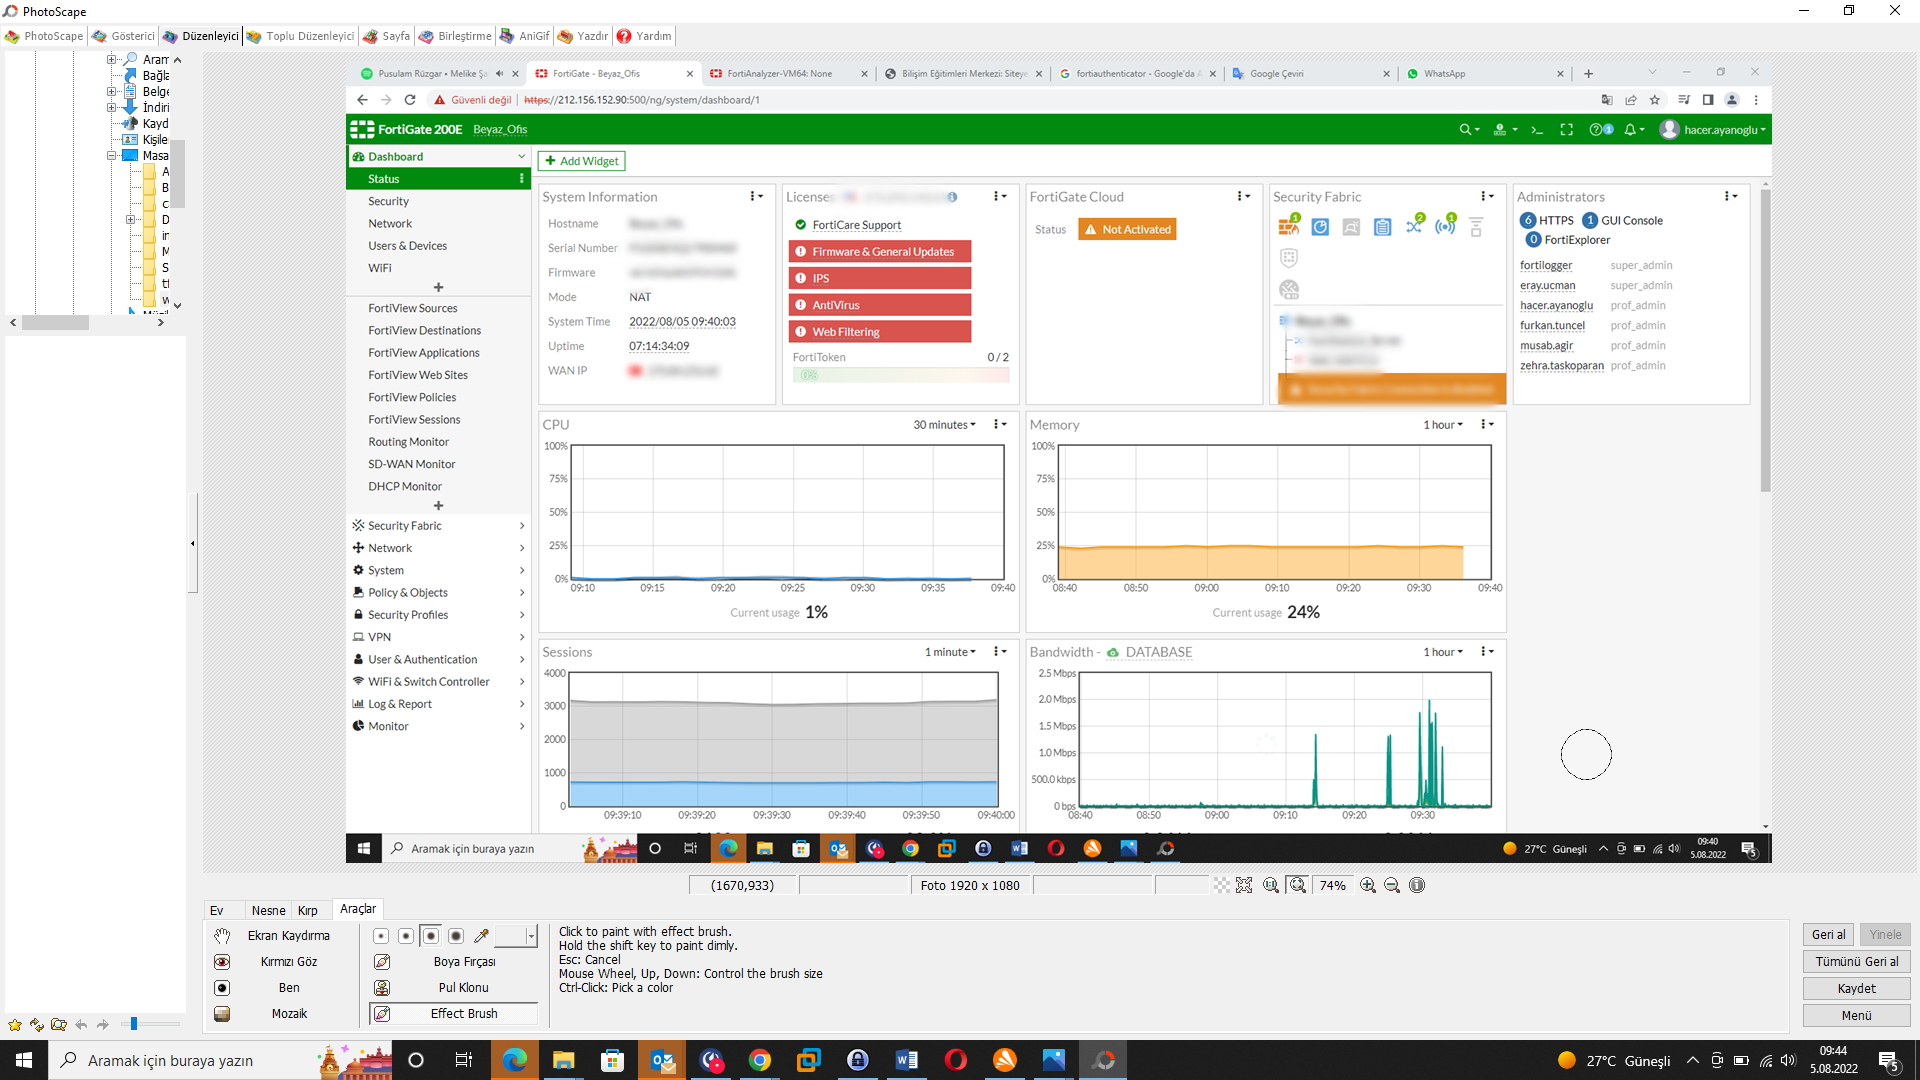Click the grey back arrow below folder tree
This screenshot has height=1080, width=1920.
point(81,1024)
